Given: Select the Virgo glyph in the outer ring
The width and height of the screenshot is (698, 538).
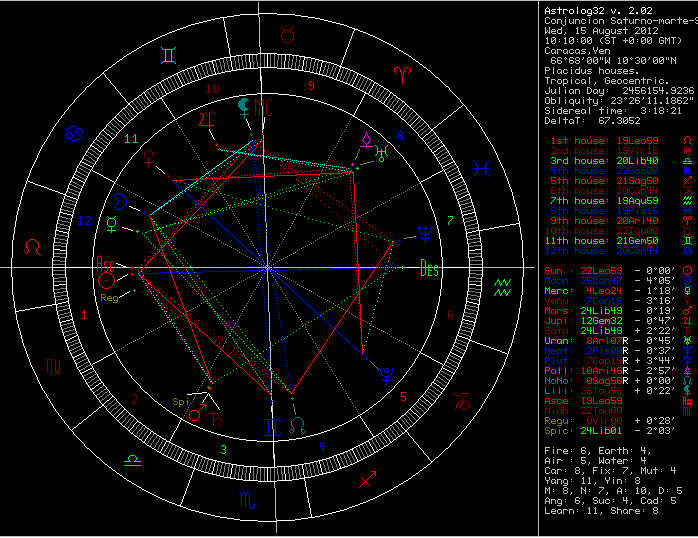Looking at the screenshot, I should (x=53, y=366).
